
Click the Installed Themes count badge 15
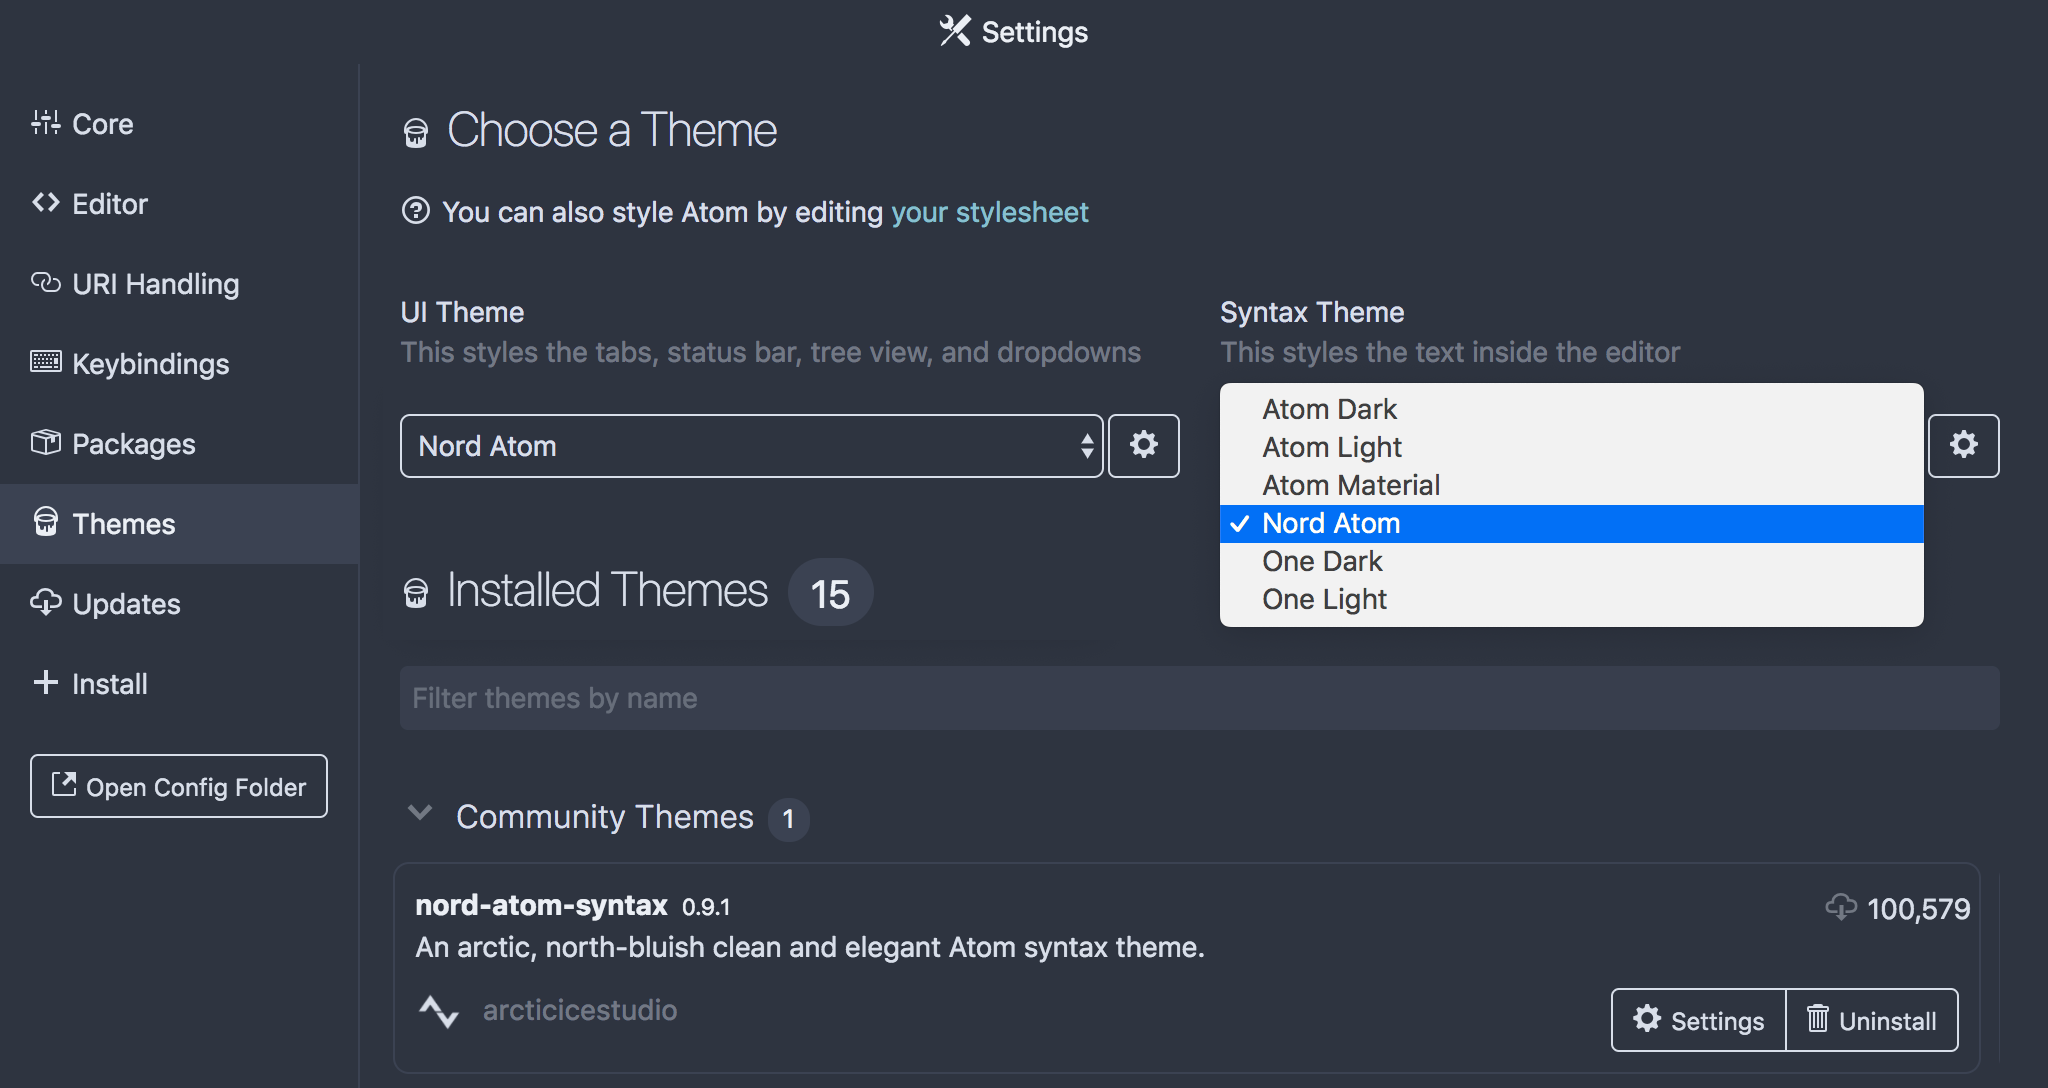(x=830, y=593)
